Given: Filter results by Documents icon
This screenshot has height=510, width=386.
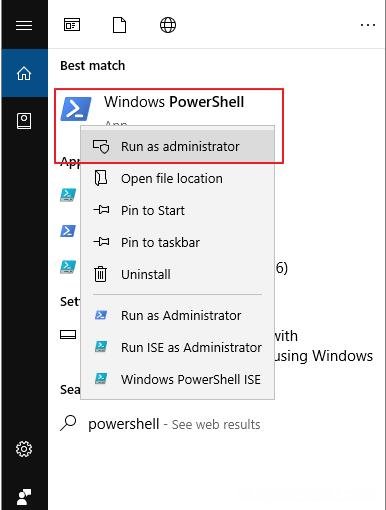Looking at the screenshot, I should 120,25.
